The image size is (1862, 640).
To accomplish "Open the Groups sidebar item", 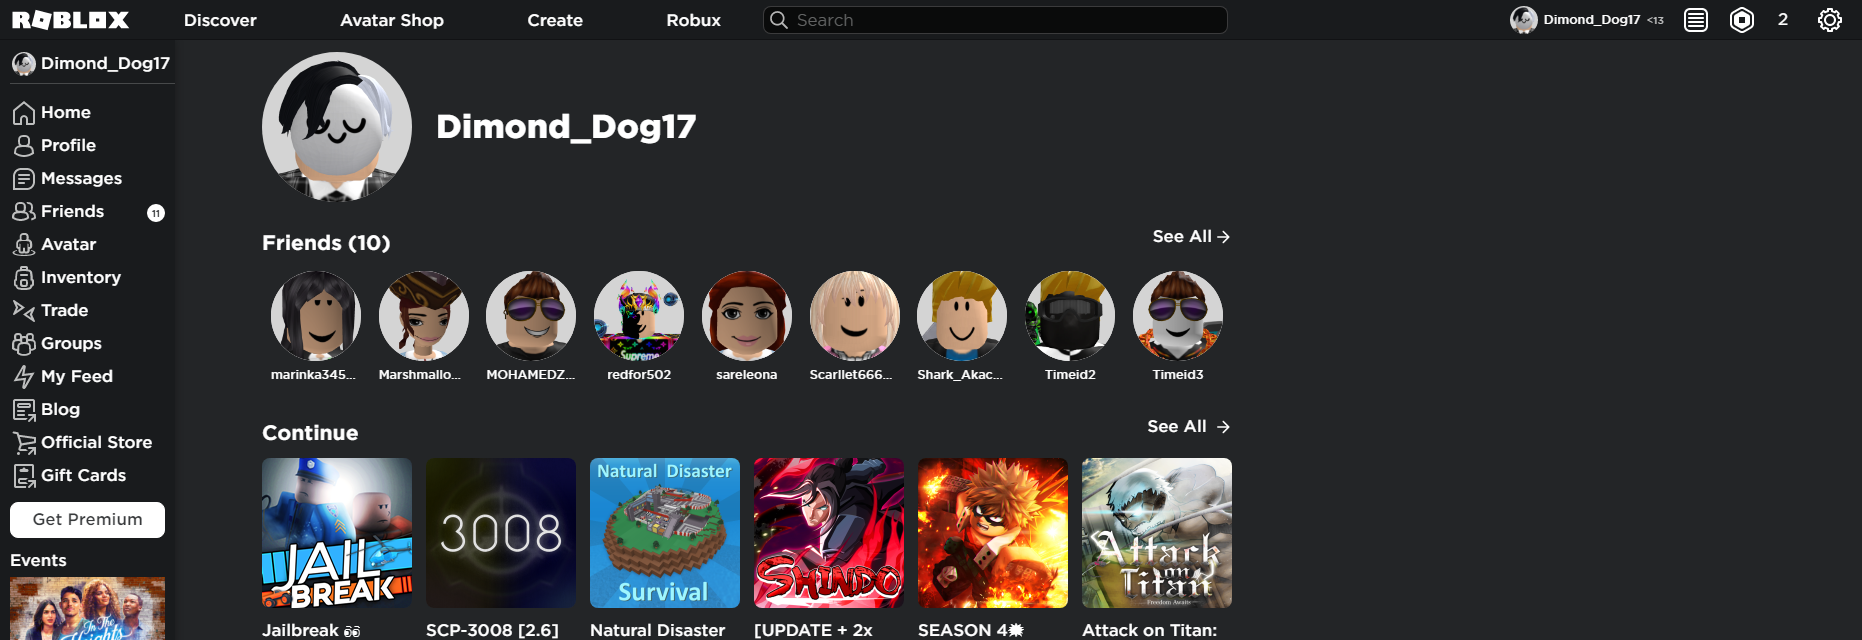I will [x=70, y=343].
